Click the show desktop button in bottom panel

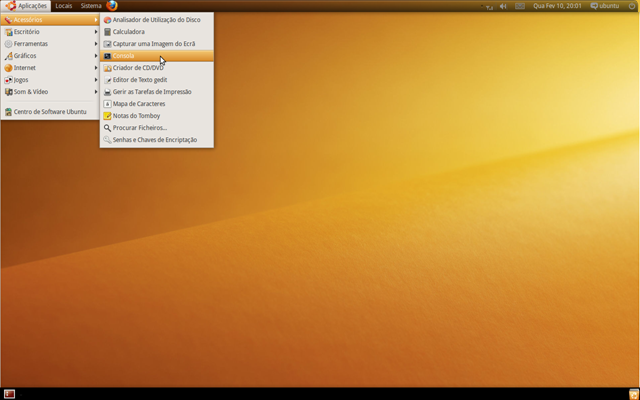[9, 394]
